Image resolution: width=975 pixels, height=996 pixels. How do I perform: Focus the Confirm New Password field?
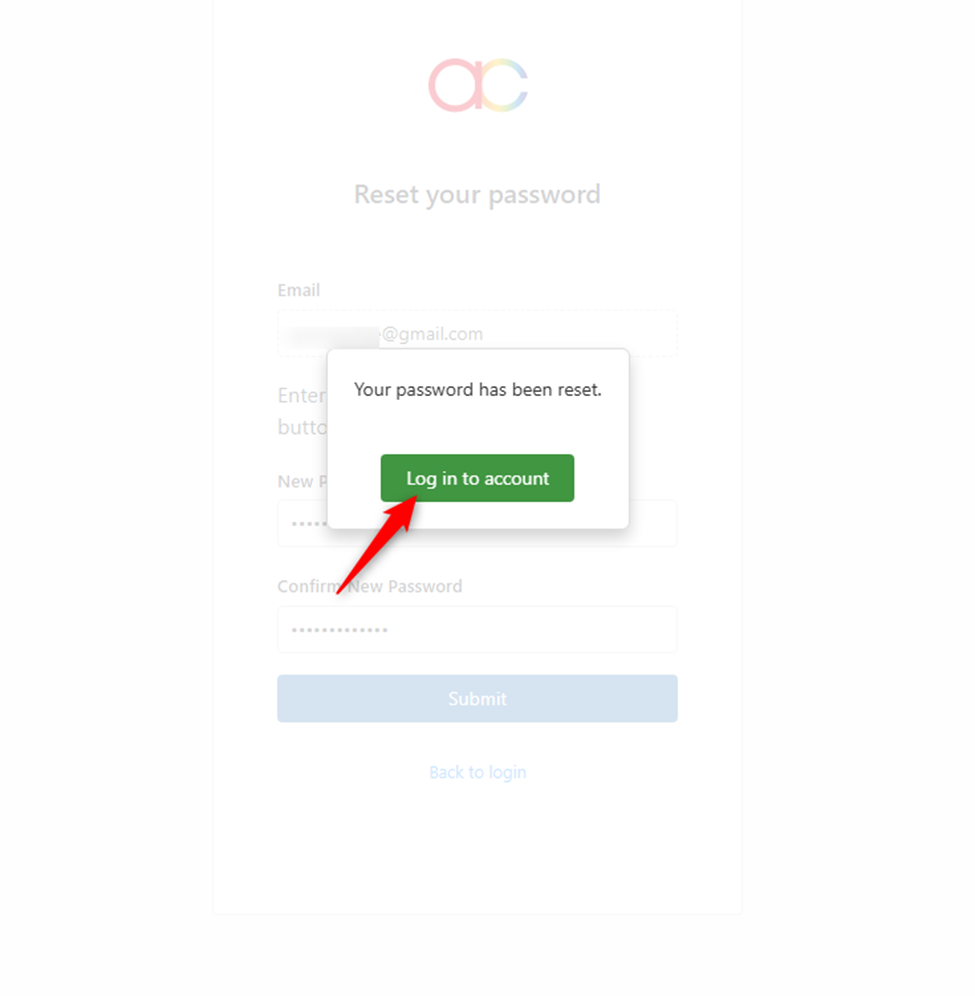(477, 629)
